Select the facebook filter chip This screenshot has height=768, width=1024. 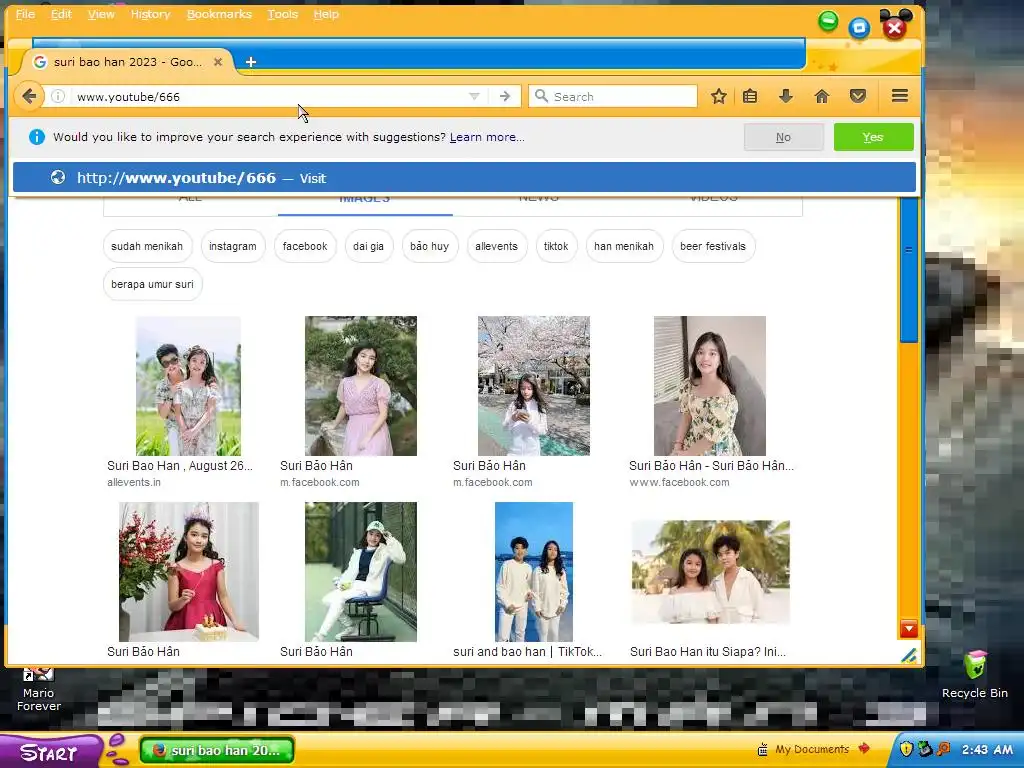(305, 246)
